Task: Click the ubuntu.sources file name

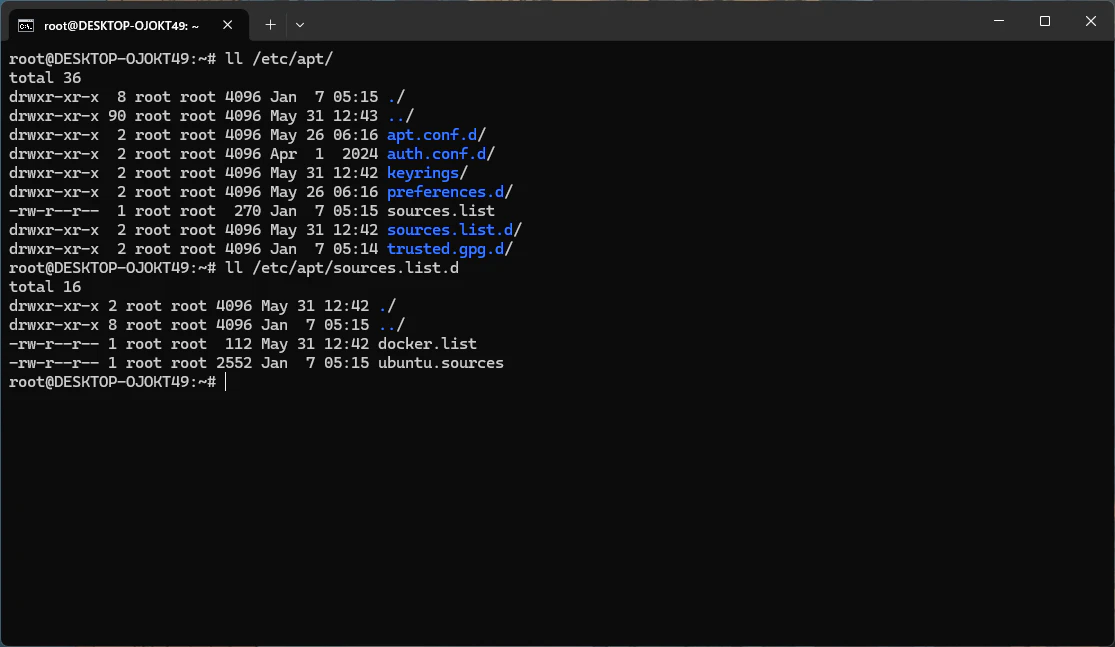Action: click(x=441, y=363)
